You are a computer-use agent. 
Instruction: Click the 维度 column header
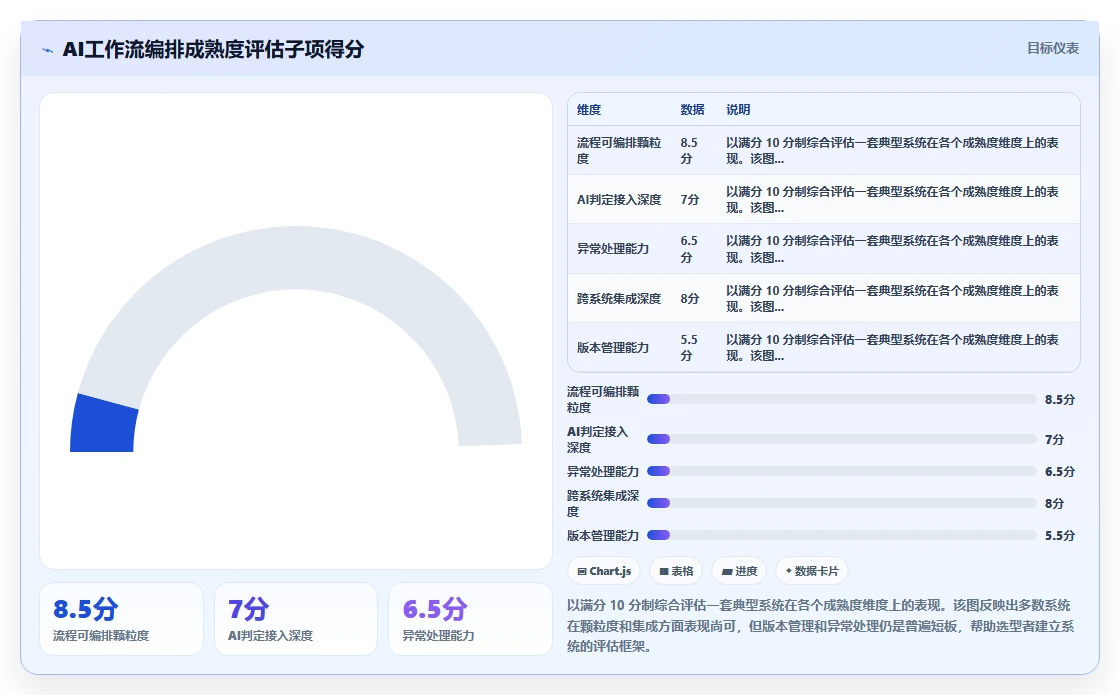pos(589,109)
